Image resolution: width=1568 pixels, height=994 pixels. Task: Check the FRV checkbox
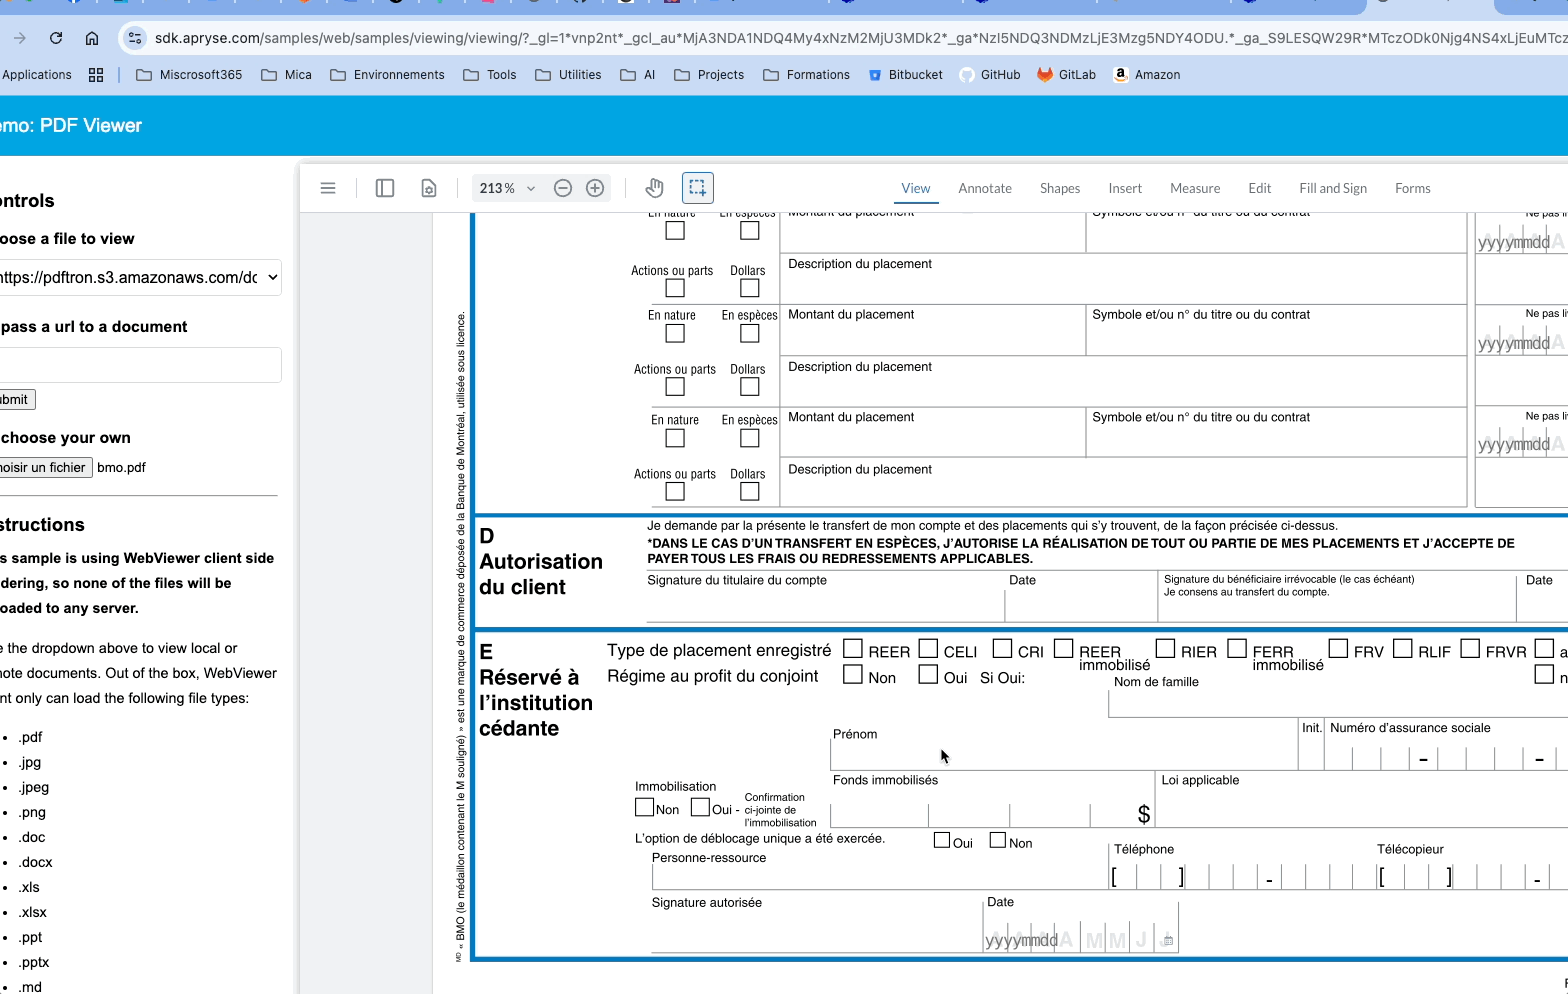pyautogui.click(x=1338, y=649)
